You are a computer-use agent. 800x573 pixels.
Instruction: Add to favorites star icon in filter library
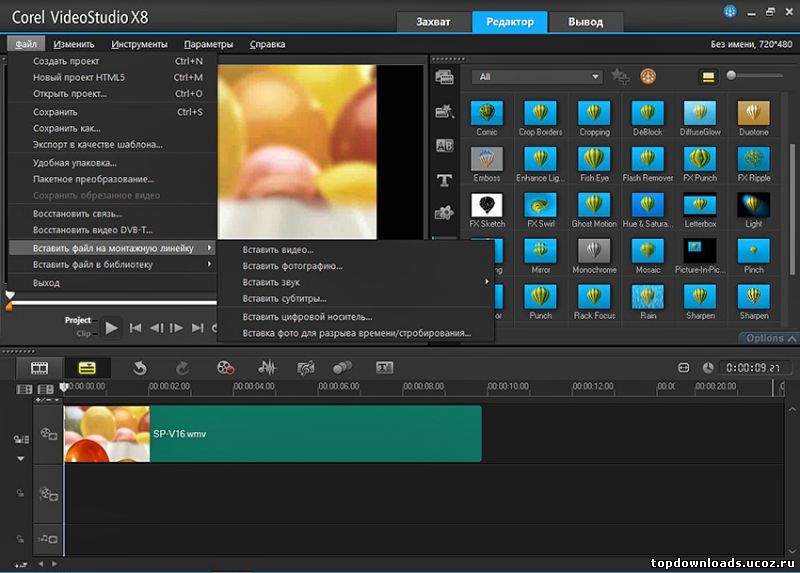coord(620,77)
